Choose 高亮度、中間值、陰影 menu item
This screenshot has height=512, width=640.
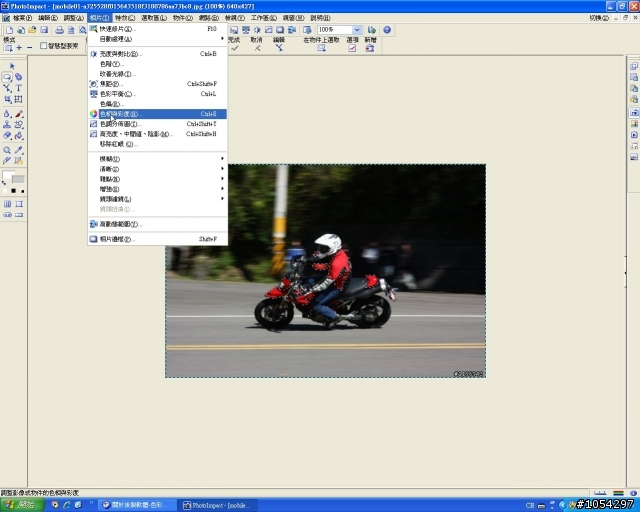click(x=158, y=134)
